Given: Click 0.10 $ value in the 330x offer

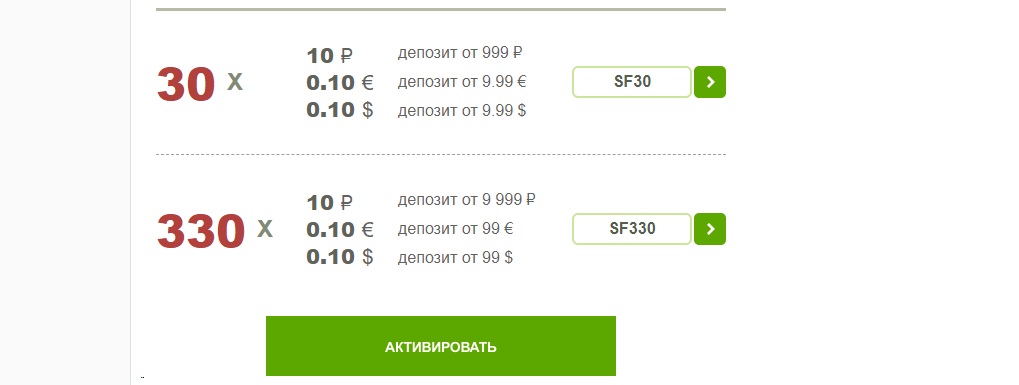Looking at the screenshot, I should [340, 257].
